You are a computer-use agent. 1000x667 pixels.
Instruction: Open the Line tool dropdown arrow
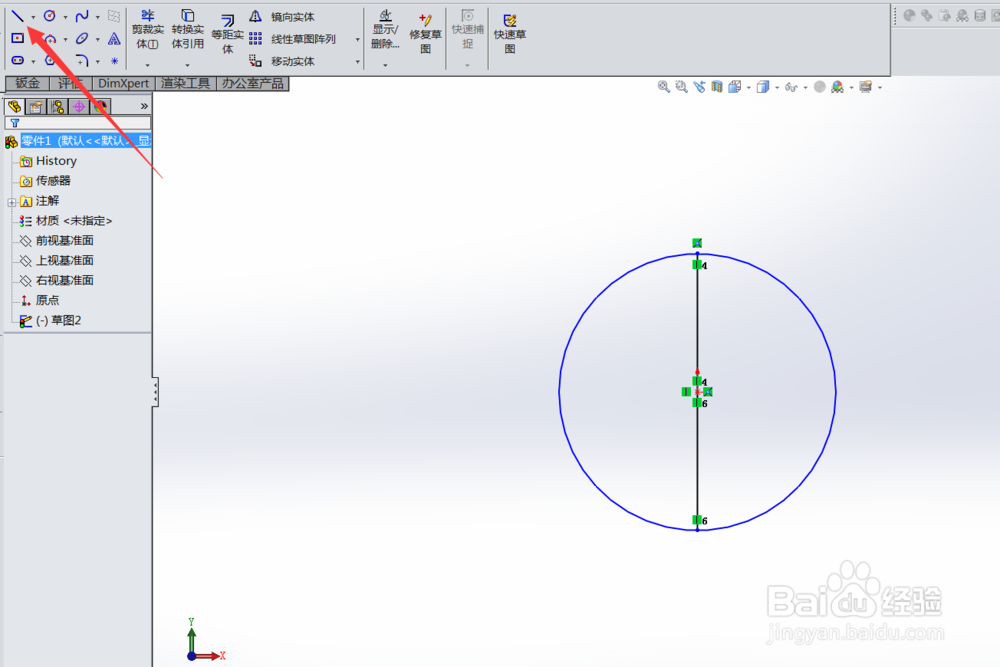tap(33, 17)
